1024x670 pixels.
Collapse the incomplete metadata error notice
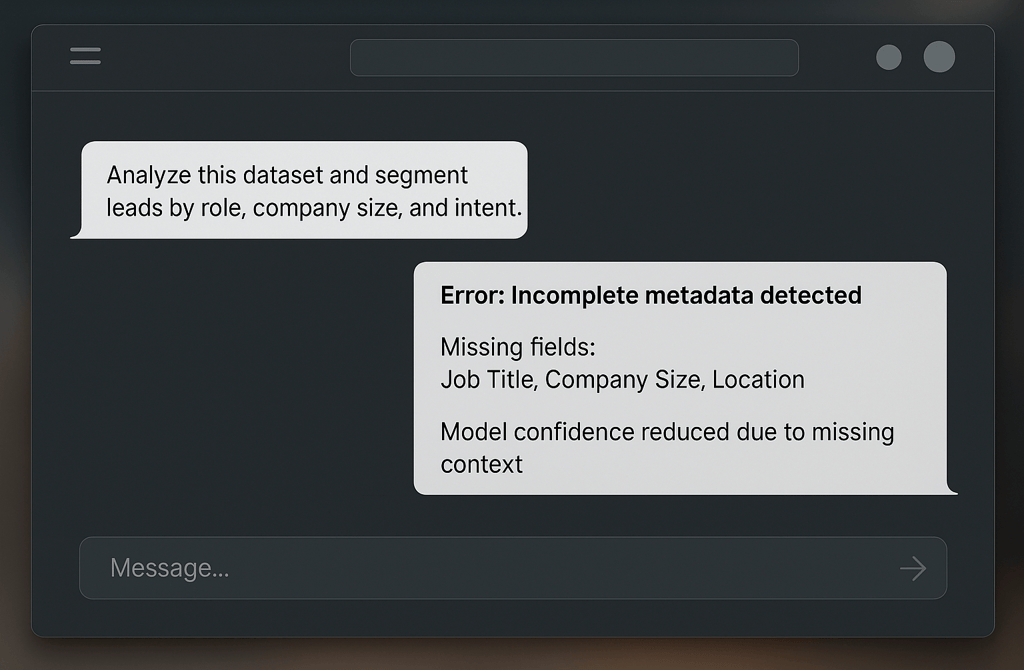tap(650, 295)
